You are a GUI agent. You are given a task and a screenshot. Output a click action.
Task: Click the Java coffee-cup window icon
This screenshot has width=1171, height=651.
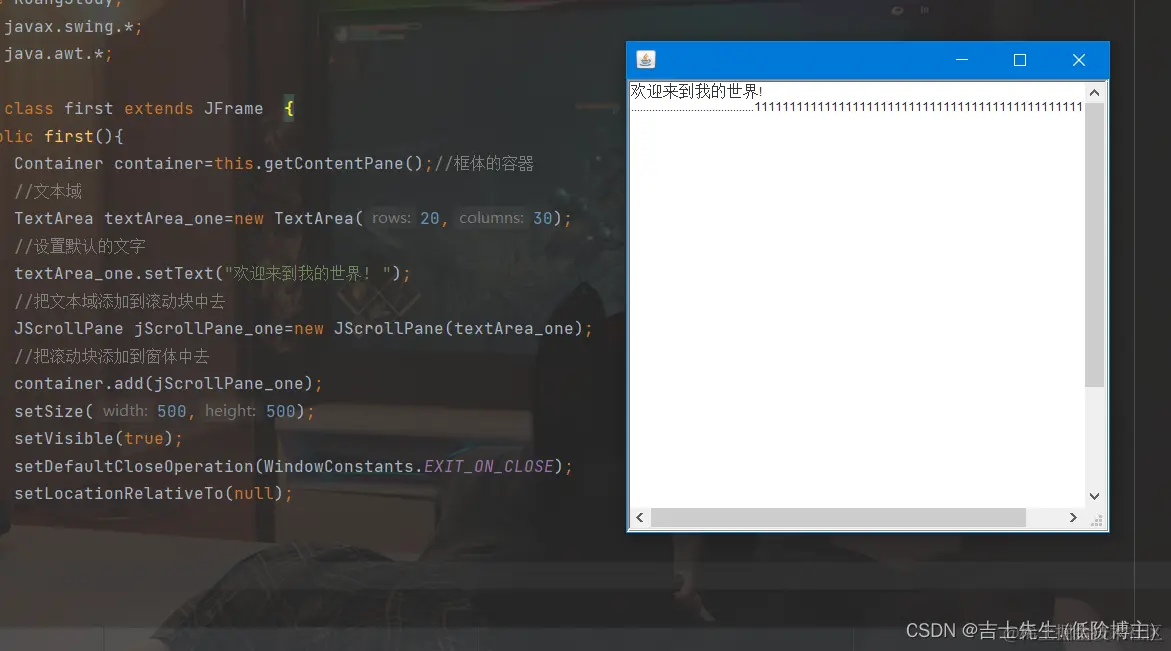click(645, 60)
